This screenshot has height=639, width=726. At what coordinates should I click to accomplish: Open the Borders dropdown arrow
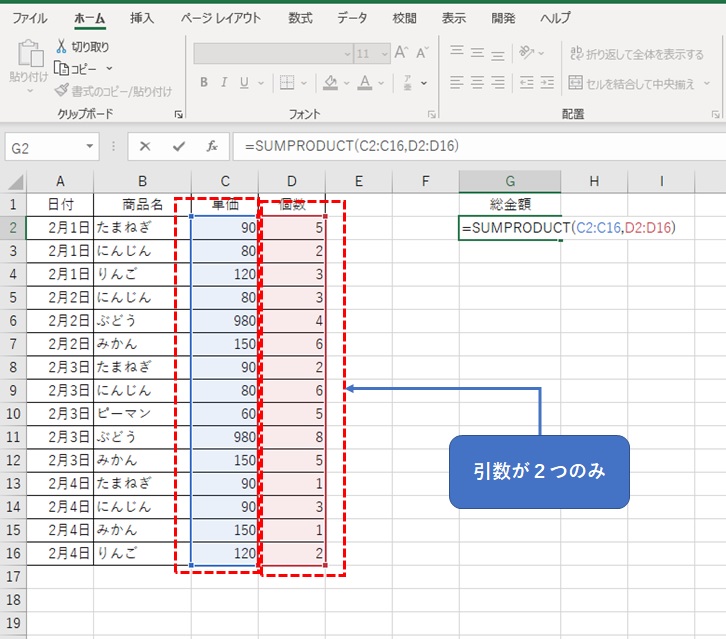(304, 83)
